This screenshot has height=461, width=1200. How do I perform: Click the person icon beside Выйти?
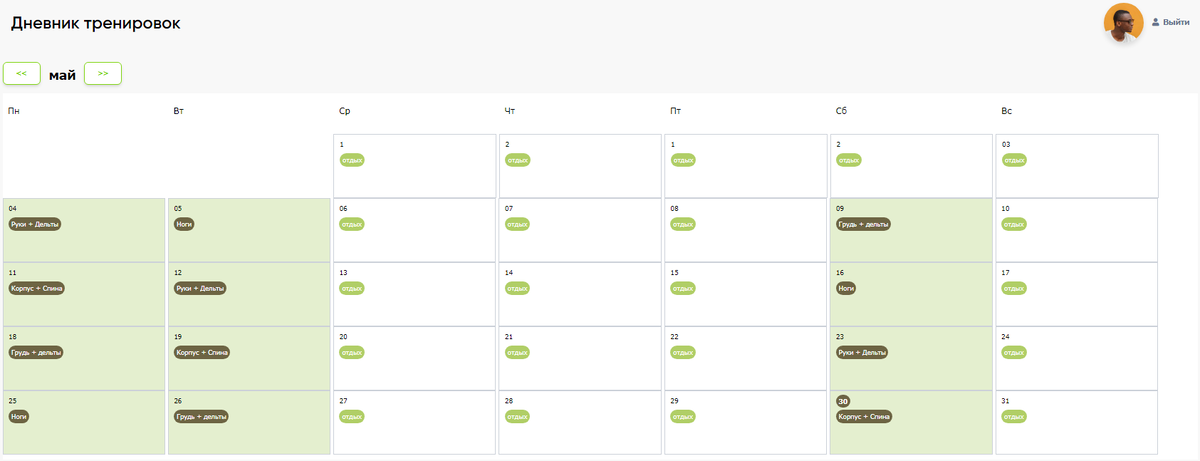[1156, 22]
